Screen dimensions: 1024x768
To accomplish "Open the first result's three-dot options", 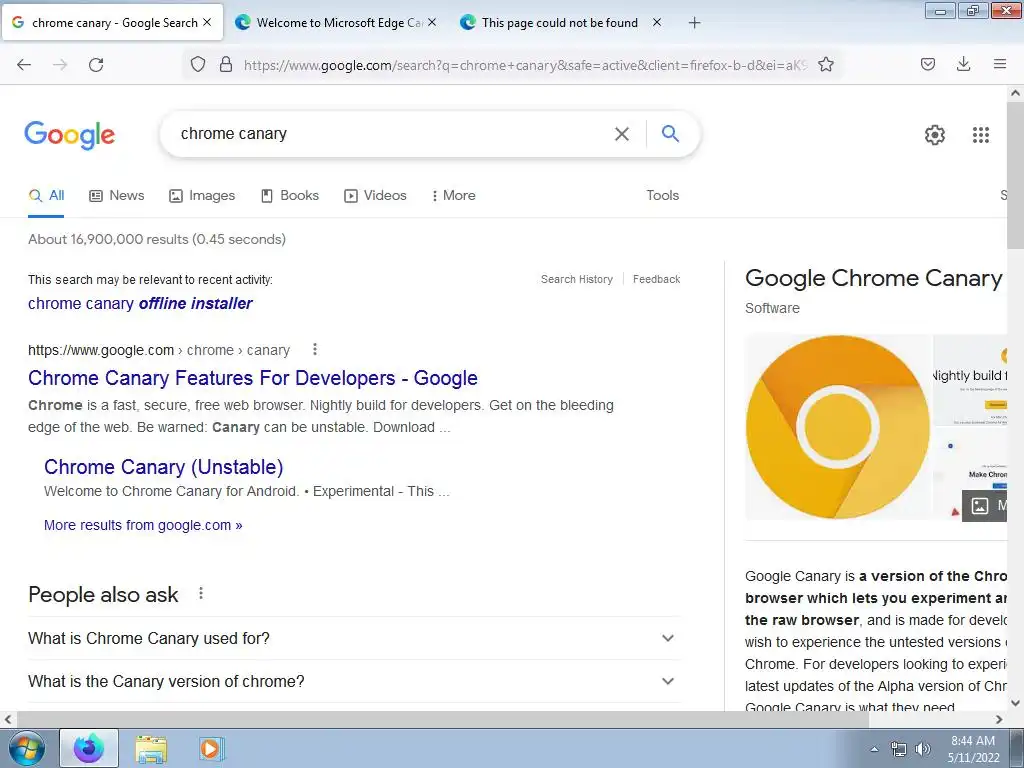I will [x=315, y=349].
